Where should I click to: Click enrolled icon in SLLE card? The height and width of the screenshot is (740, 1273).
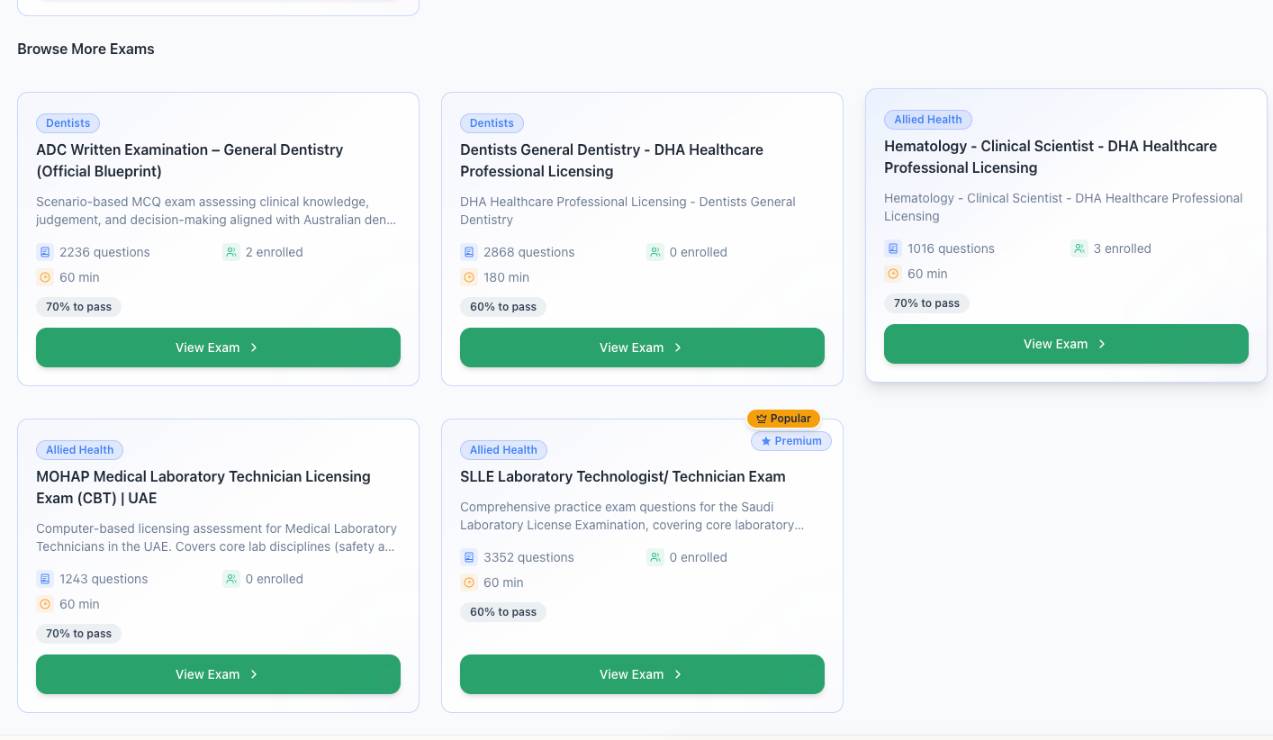coord(655,557)
